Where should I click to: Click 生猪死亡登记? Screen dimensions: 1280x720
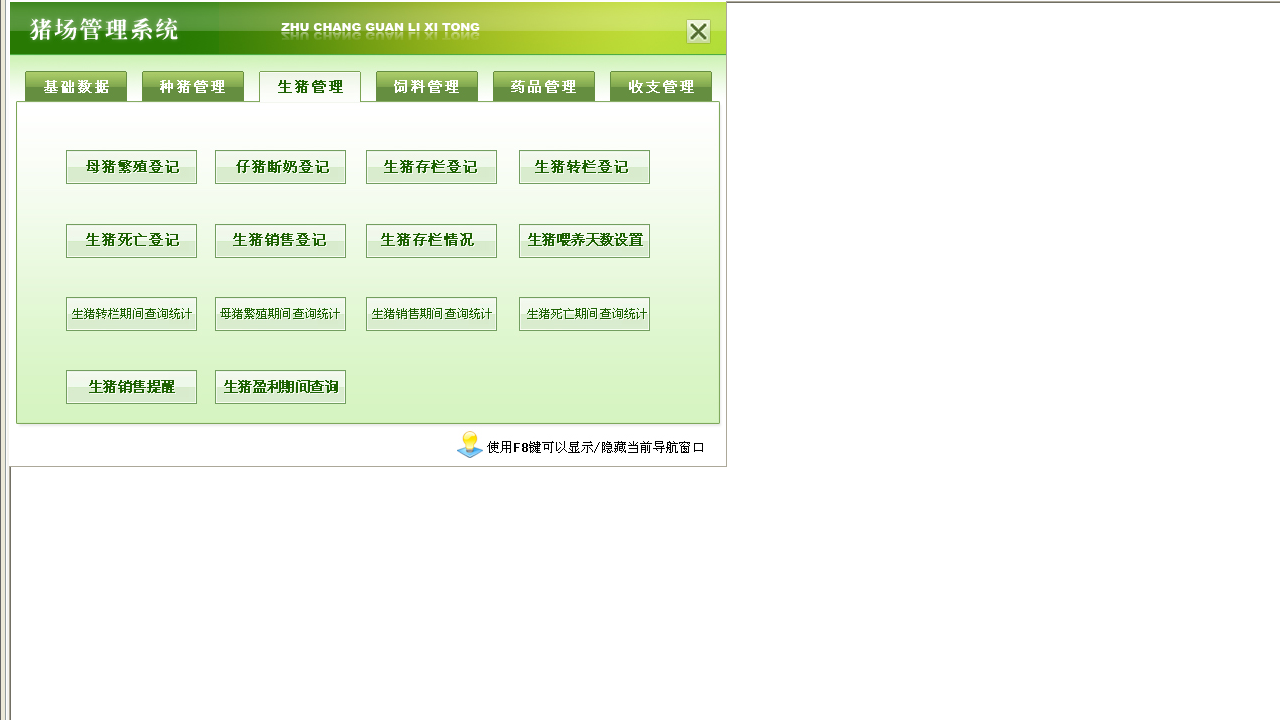pos(131,240)
